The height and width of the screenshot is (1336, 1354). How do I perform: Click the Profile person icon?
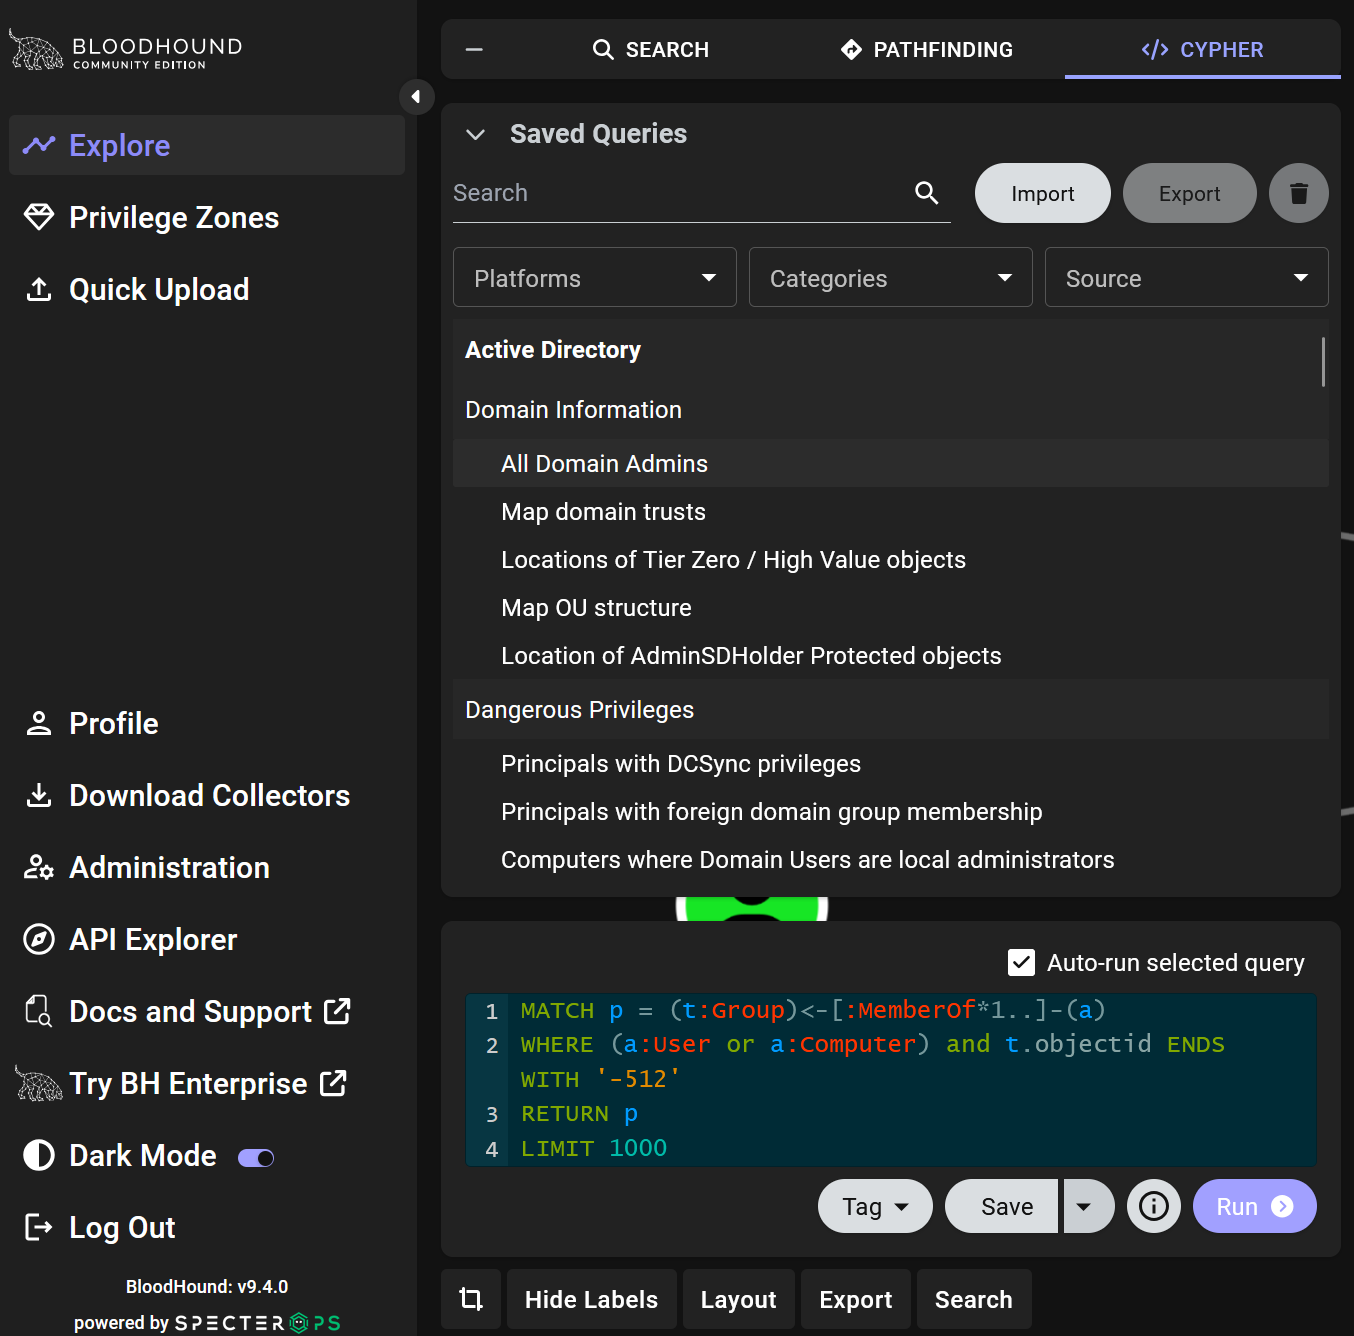[x=39, y=723]
